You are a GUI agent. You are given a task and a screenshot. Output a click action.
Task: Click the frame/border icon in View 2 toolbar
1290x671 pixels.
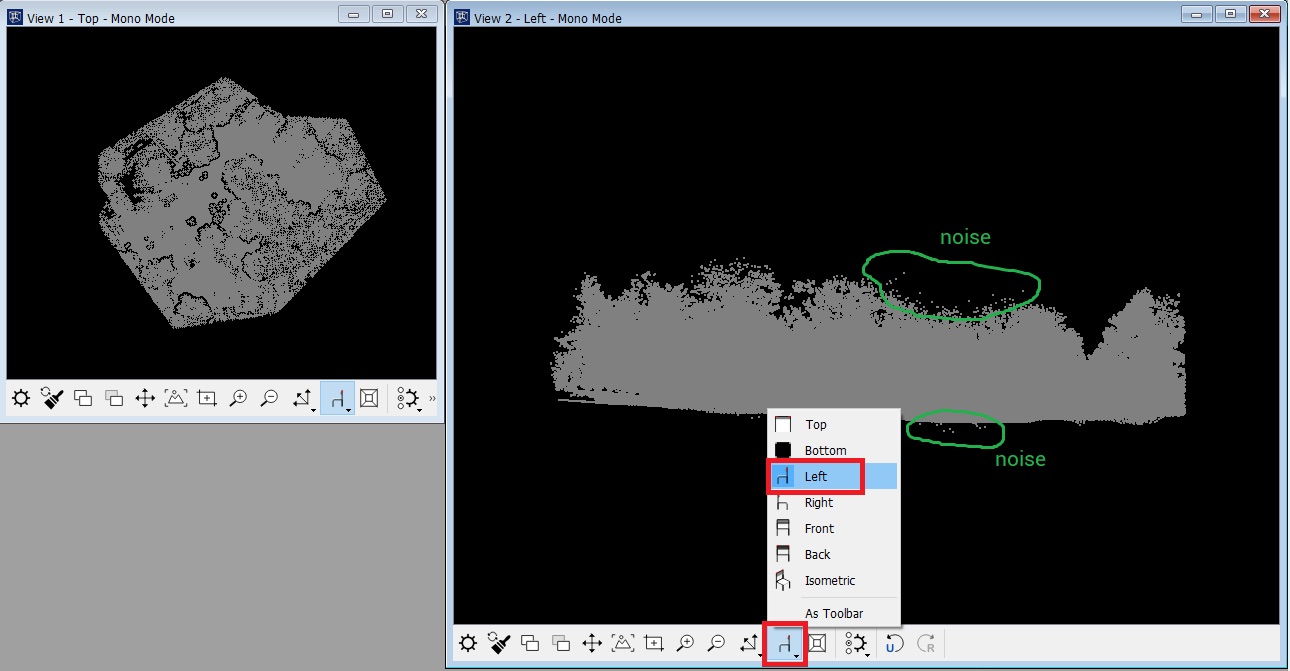click(x=816, y=644)
